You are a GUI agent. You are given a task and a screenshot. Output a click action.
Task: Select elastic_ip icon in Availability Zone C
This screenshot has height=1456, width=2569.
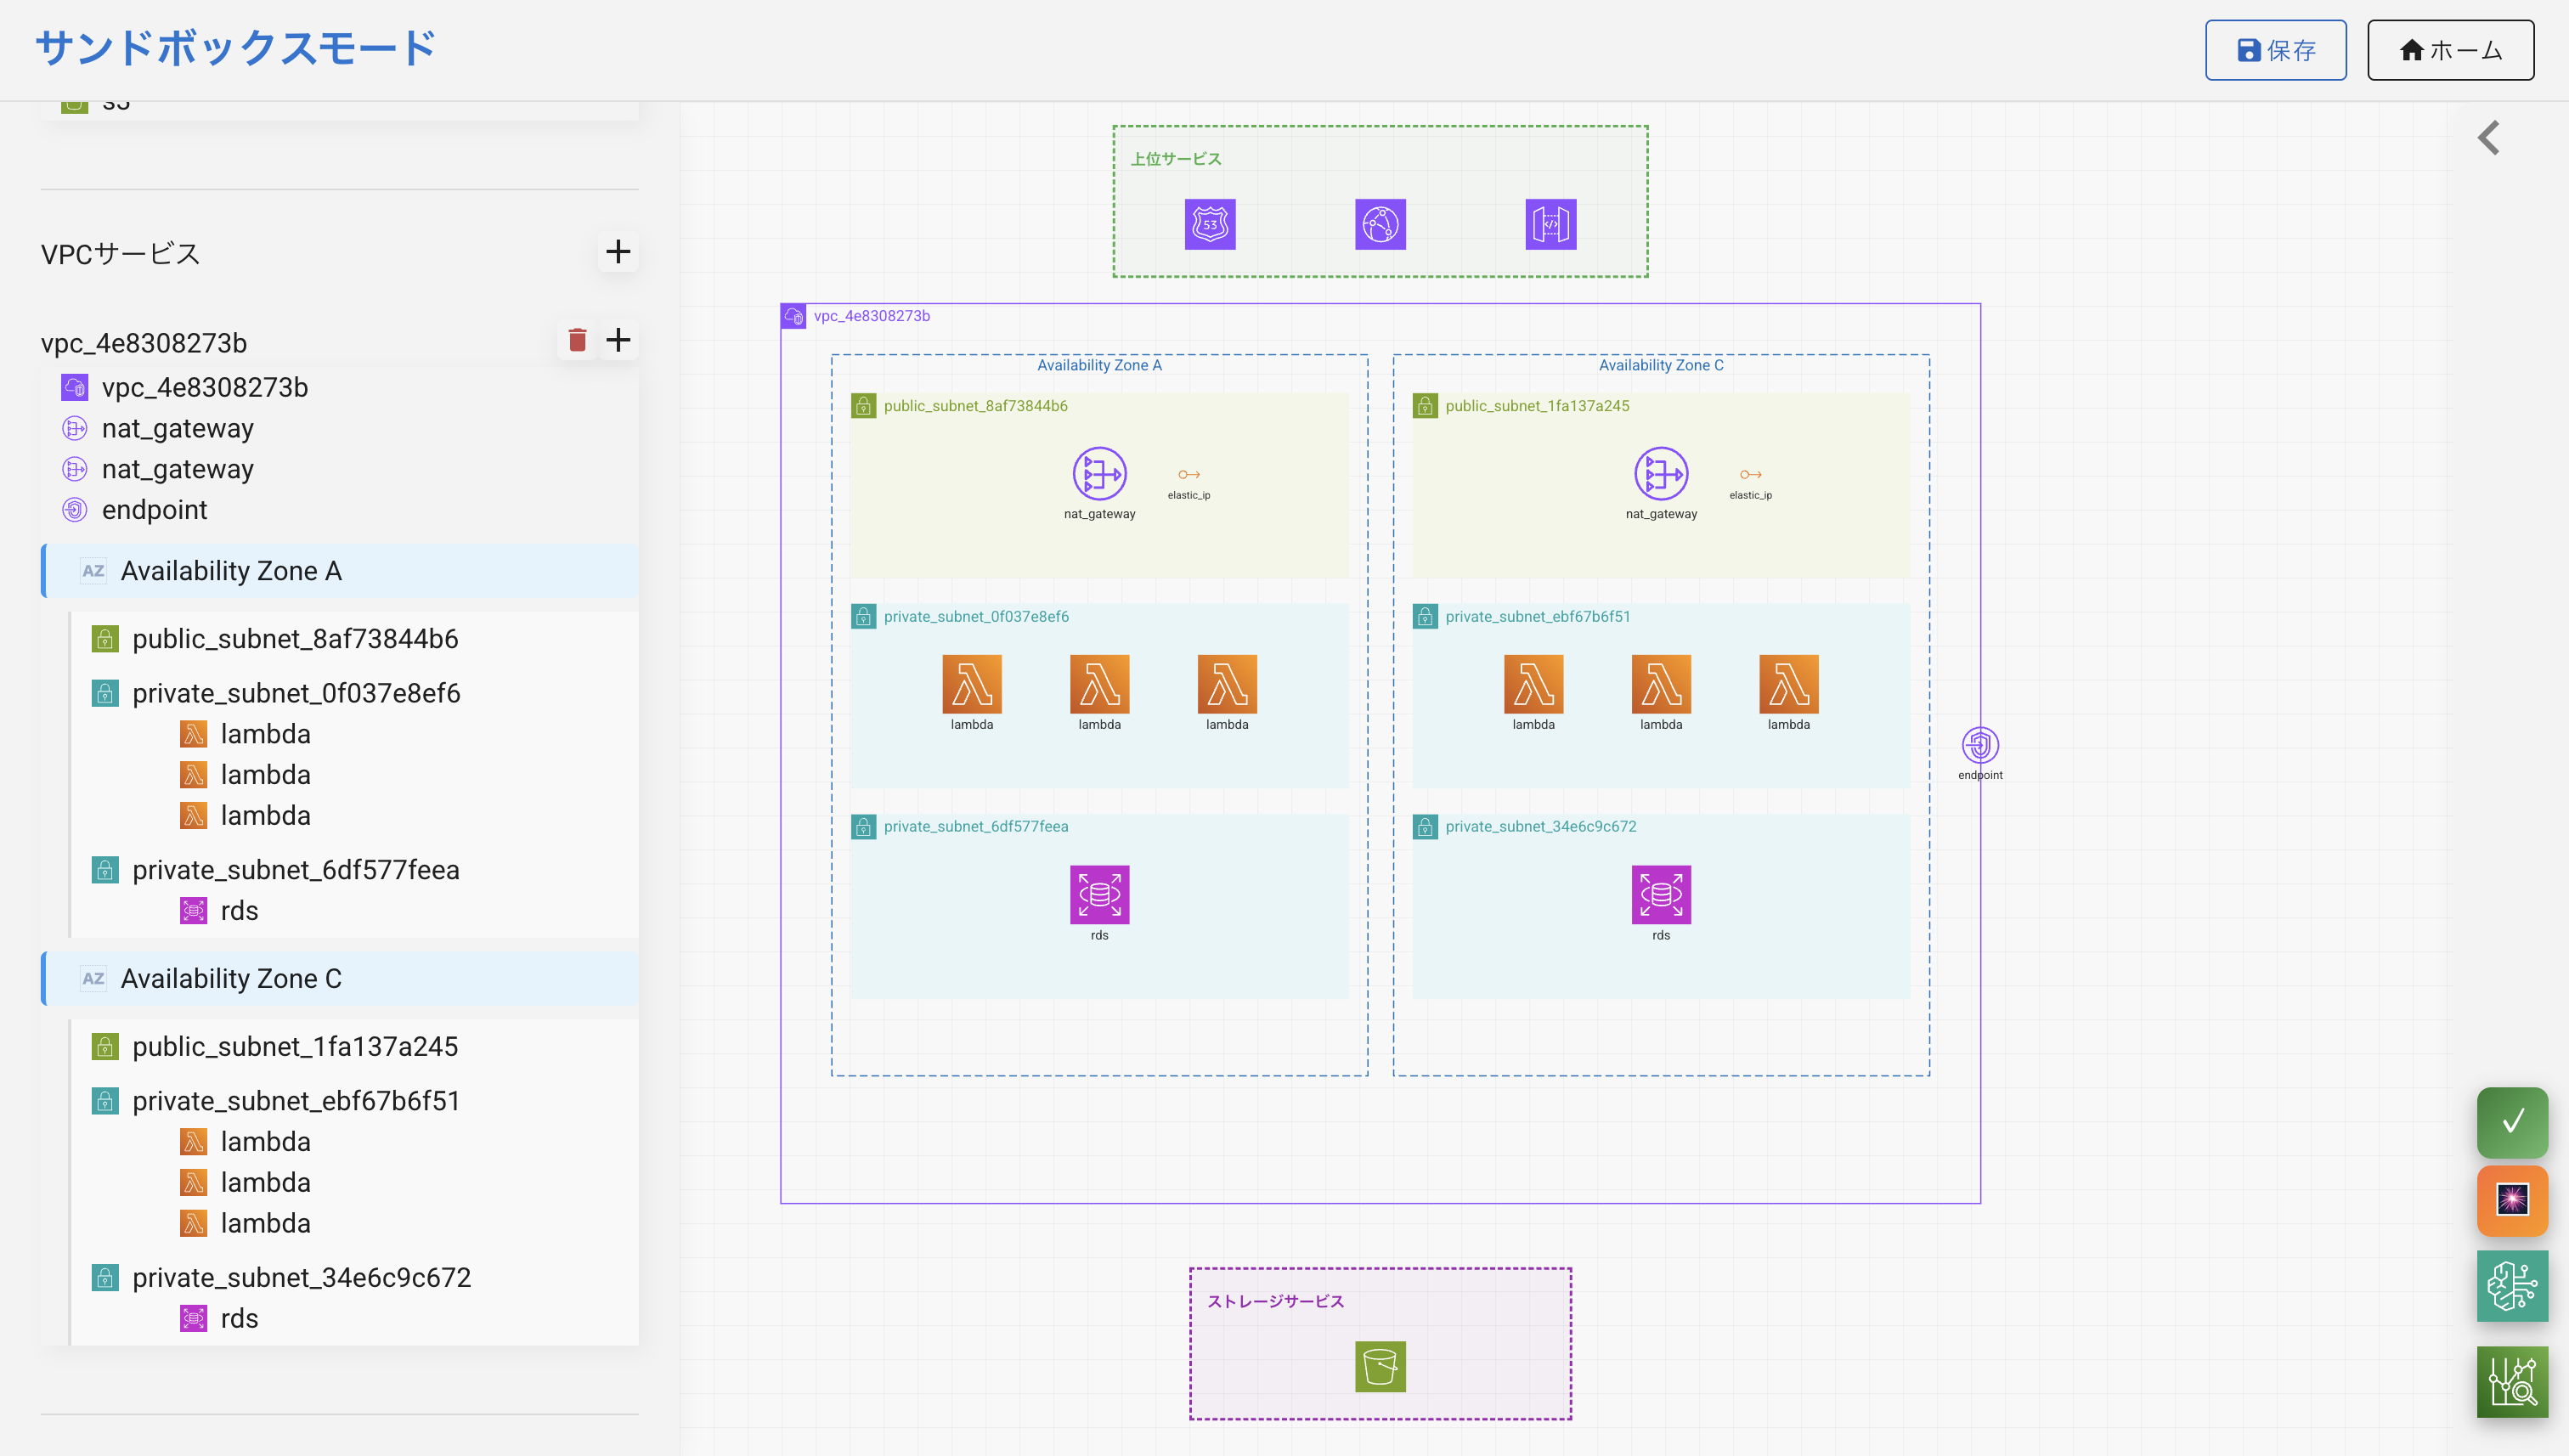1751,475
